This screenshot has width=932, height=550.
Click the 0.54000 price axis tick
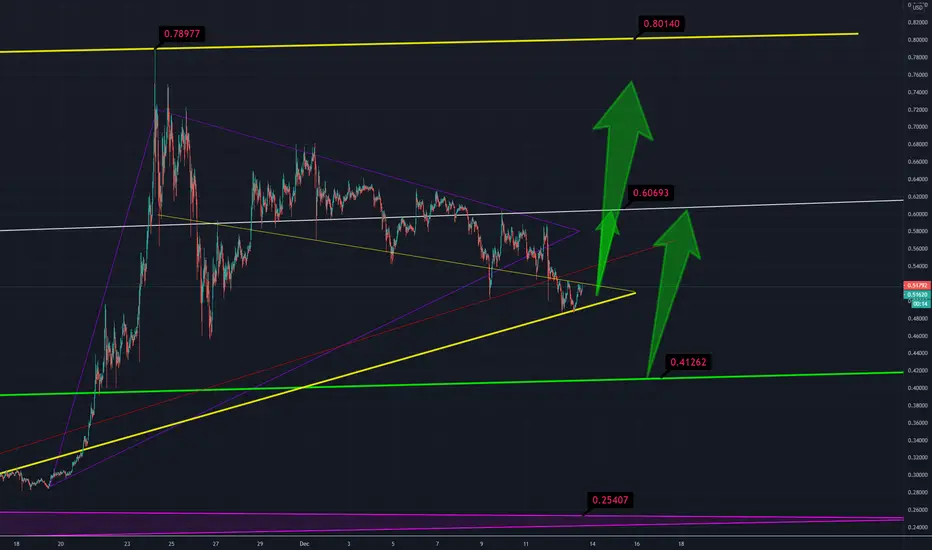tap(918, 266)
